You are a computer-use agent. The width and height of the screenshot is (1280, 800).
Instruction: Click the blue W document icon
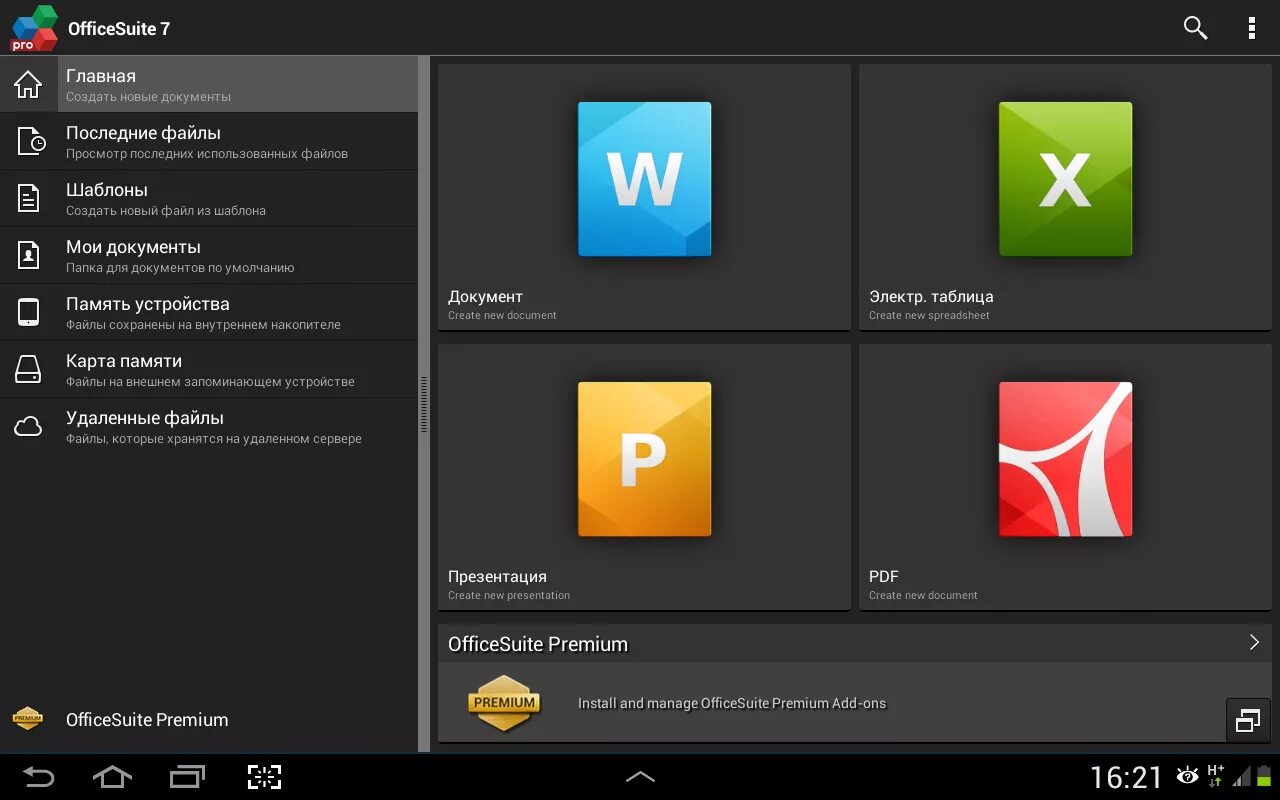coord(644,179)
